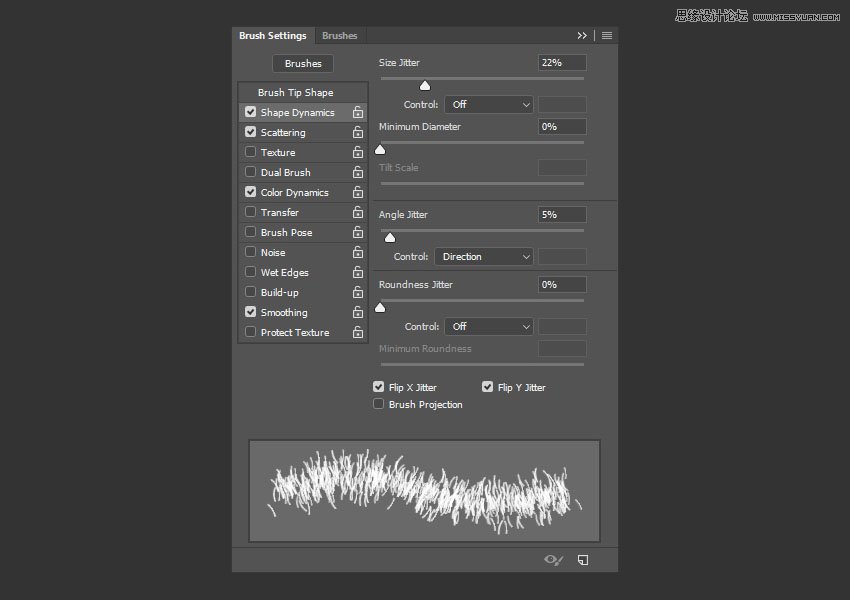Select the Color Dynamics settings row

pos(295,192)
